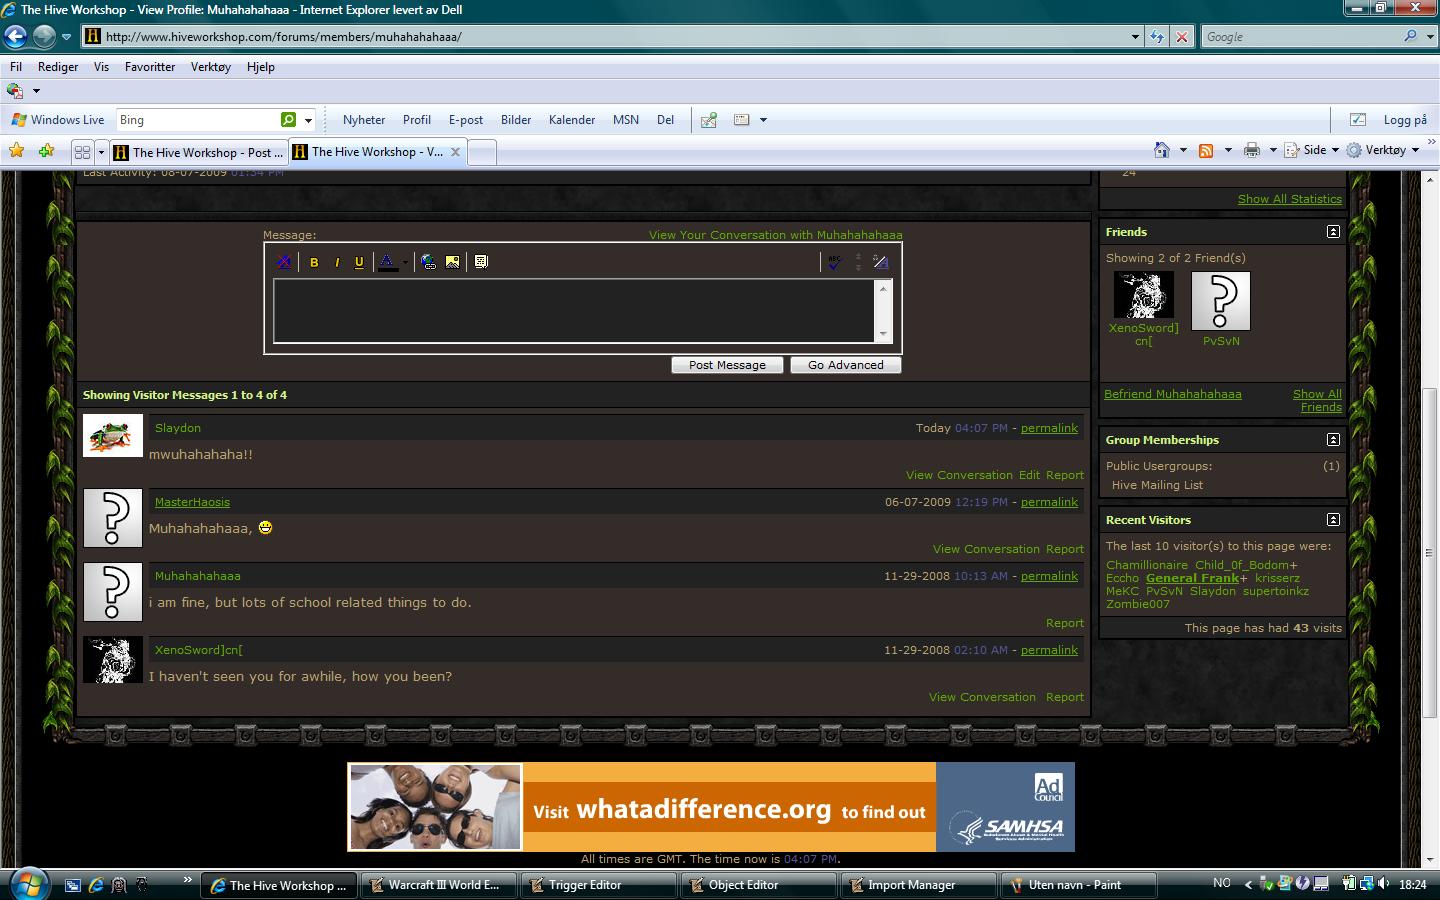Run spell check ABC icon
Viewport: 1440px width, 900px height.
pyautogui.click(x=834, y=262)
